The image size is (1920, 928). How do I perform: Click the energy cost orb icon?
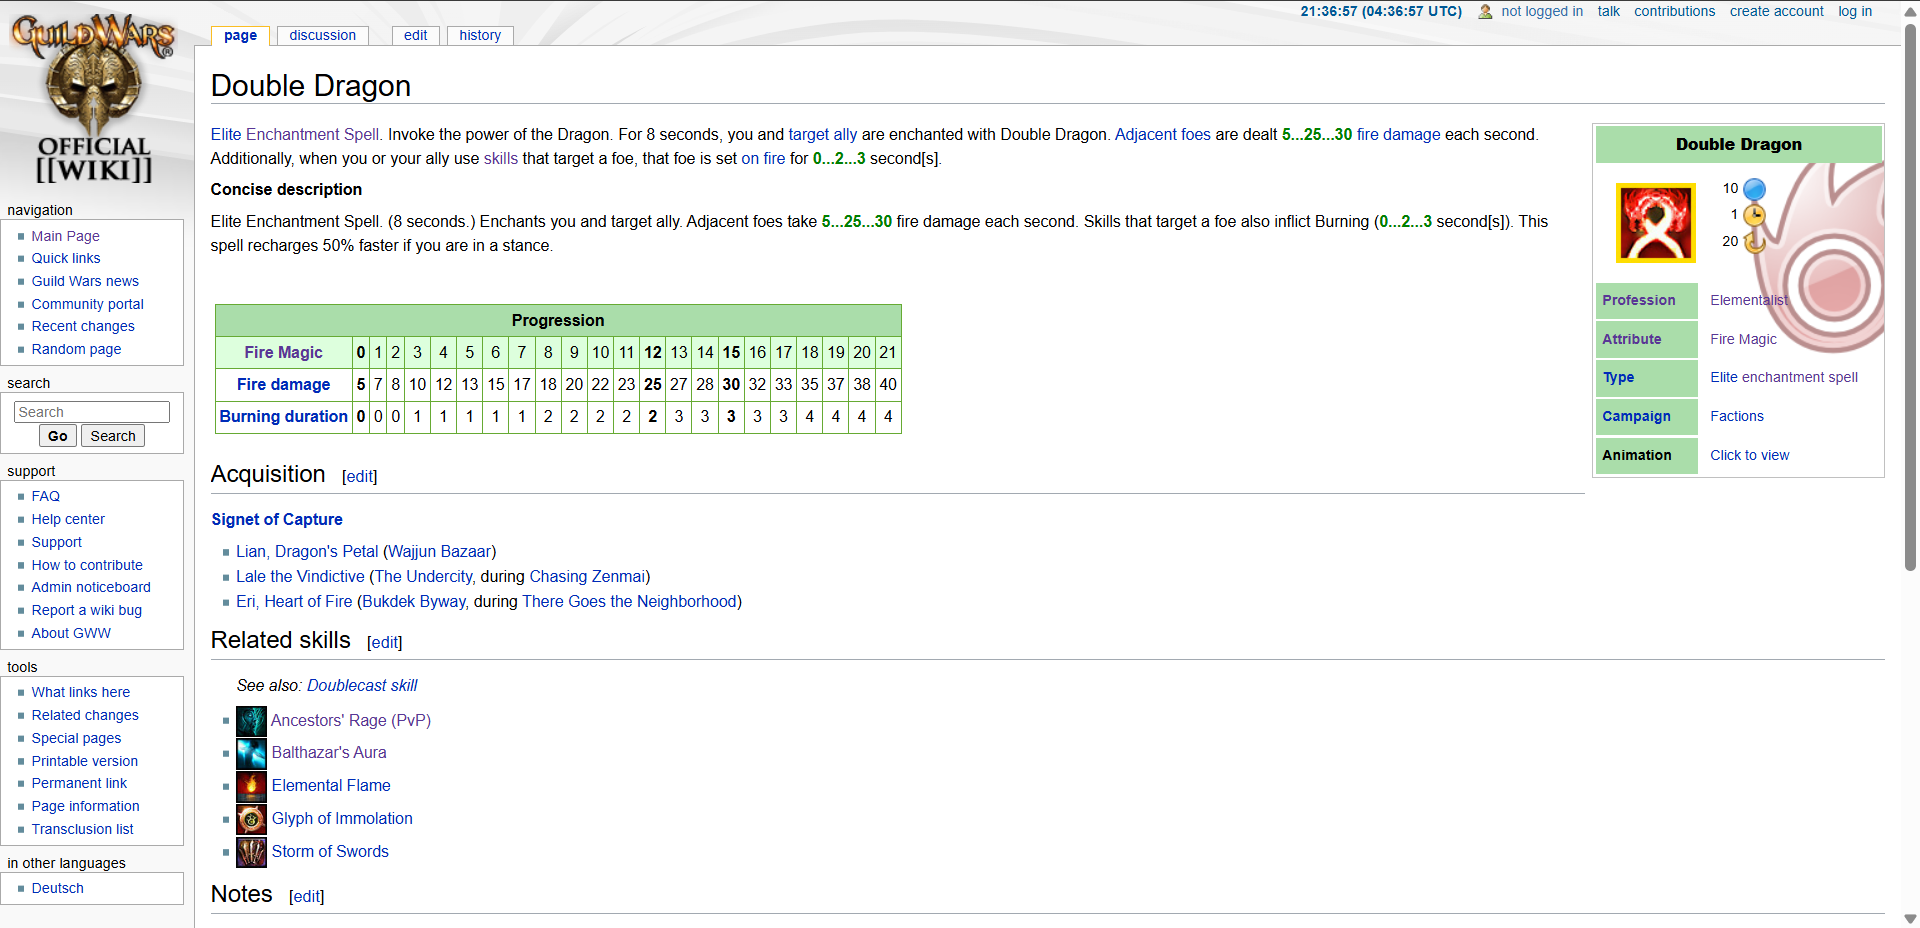point(1754,189)
